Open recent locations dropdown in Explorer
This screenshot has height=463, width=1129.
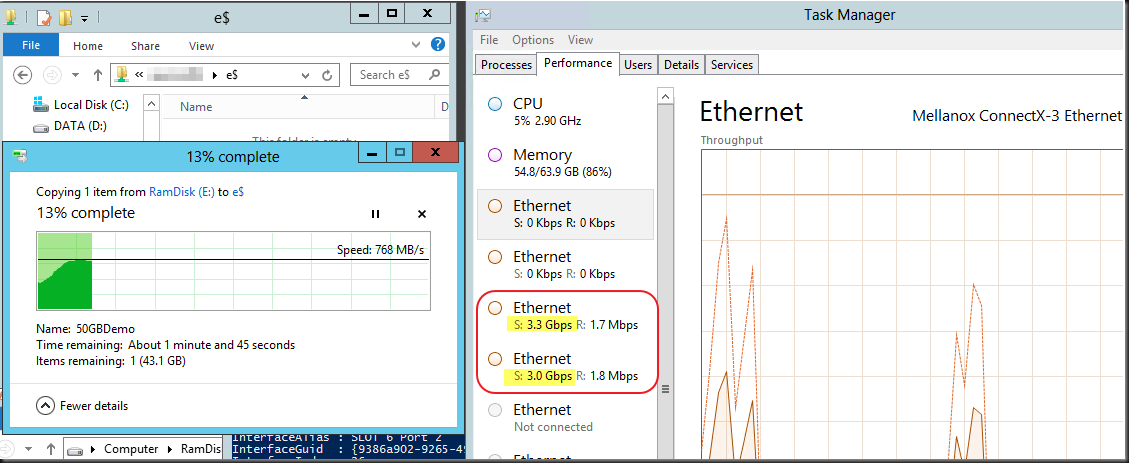point(76,75)
